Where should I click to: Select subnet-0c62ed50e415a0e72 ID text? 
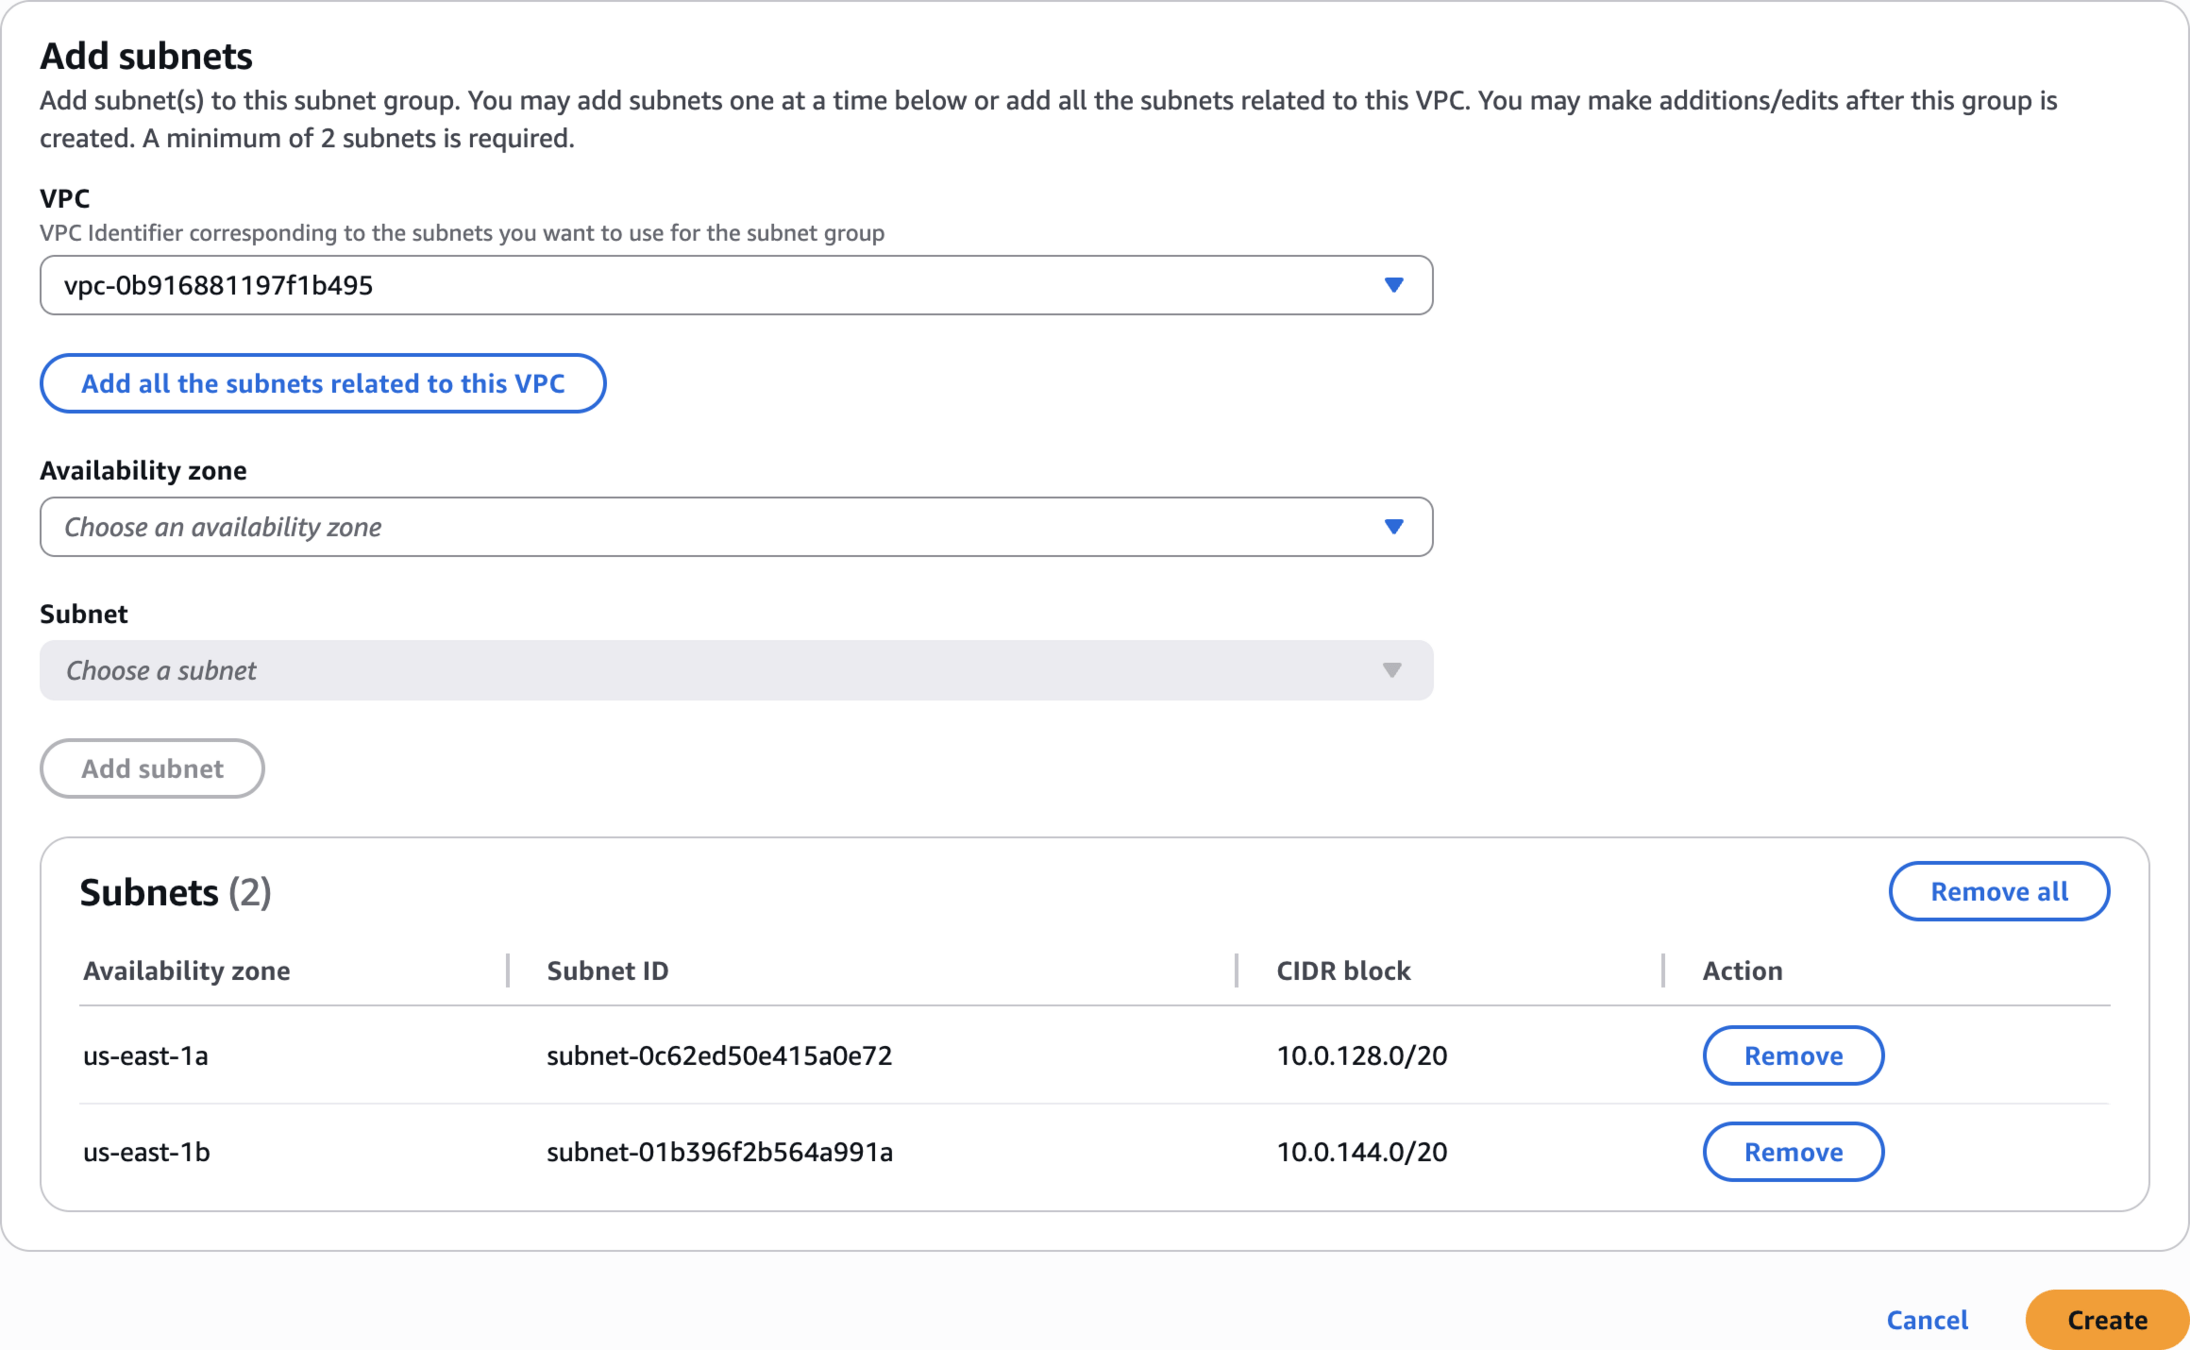pyautogui.click(x=719, y=1055)
